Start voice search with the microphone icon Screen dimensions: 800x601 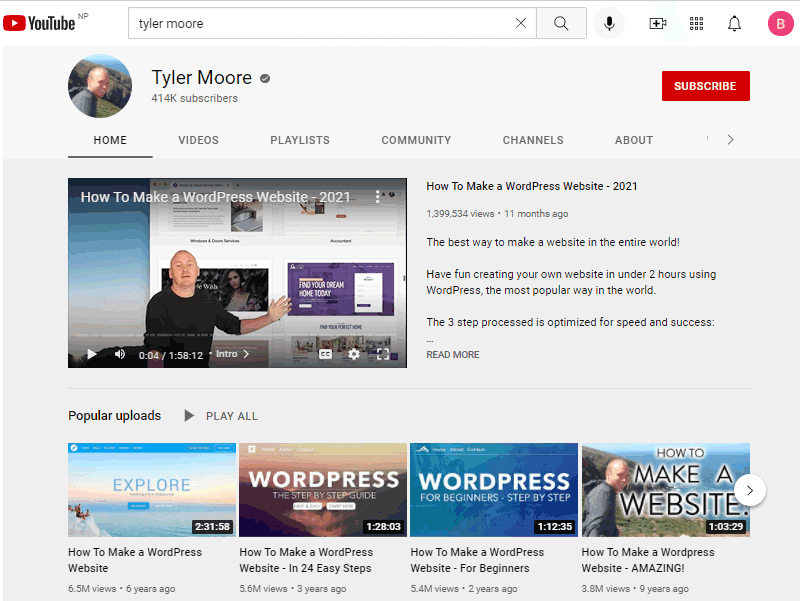point(609,23)
